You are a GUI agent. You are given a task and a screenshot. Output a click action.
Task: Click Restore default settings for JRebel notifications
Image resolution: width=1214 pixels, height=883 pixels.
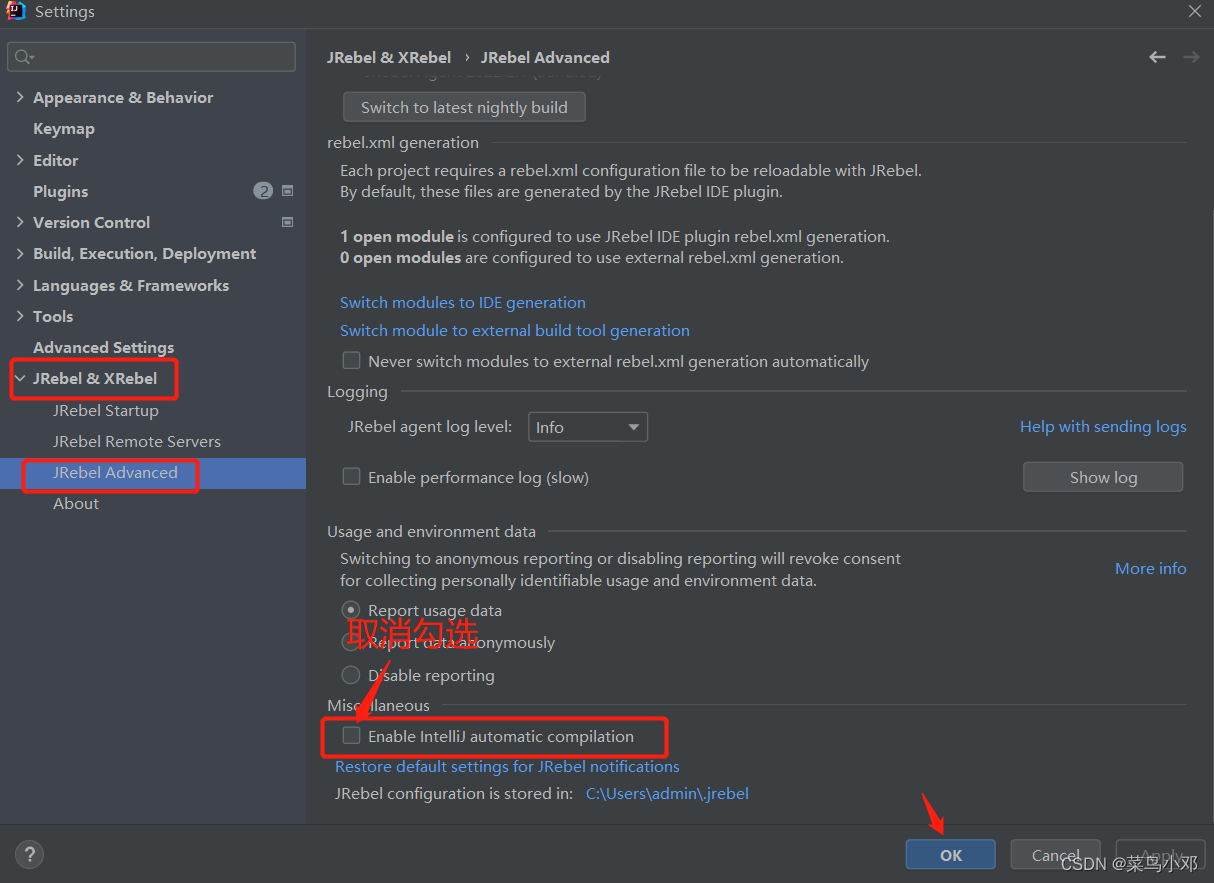507,766
